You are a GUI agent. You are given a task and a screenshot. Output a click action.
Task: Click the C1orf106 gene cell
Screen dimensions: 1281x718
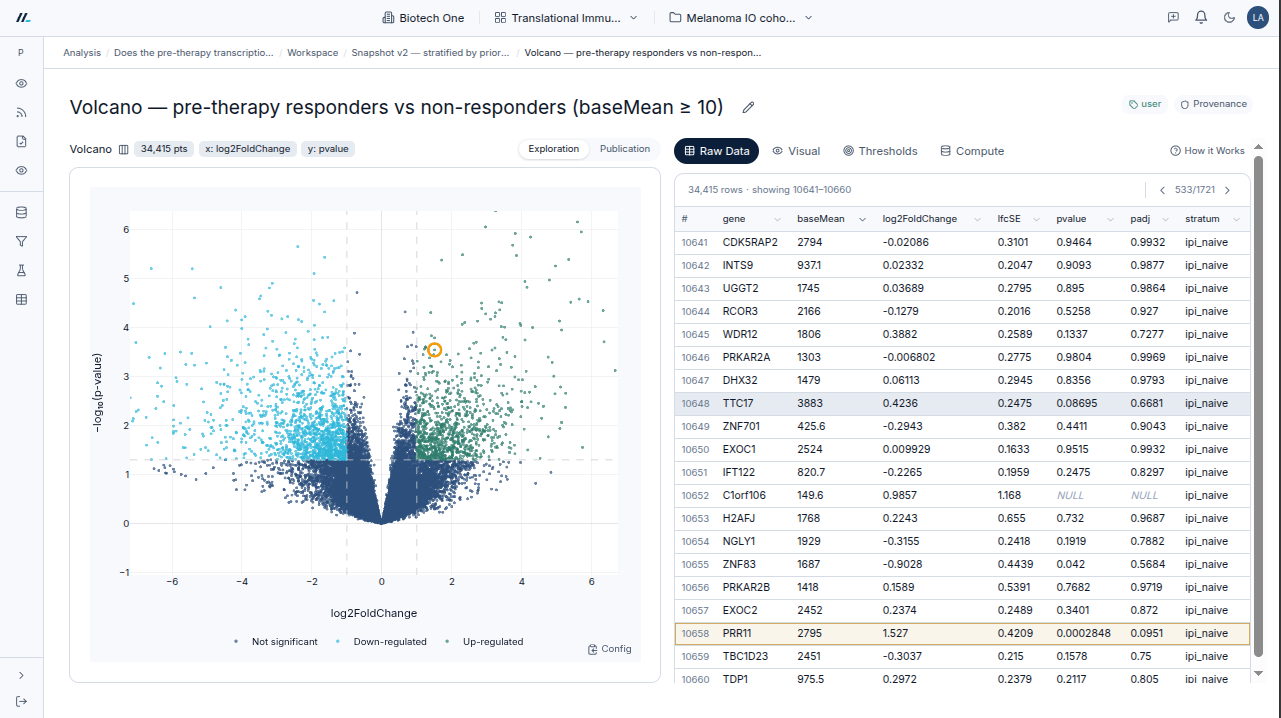(x=750, y=495)
